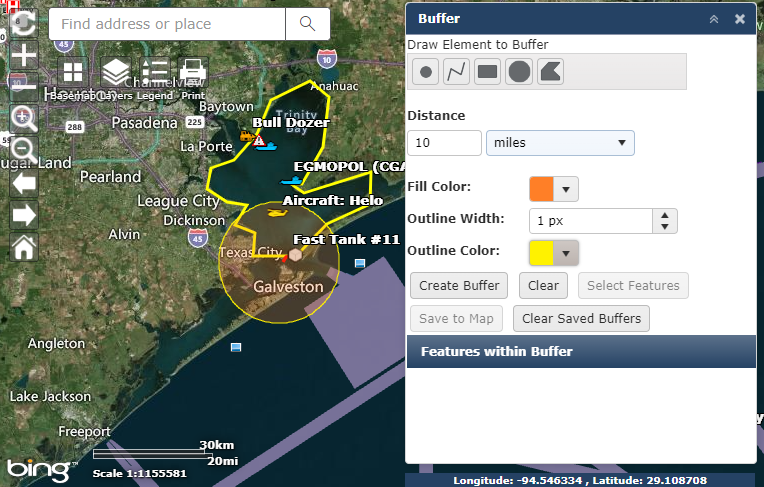This screenshot has height=487, width=764.
Task: Click the orange Fill Color swatch
Action: 541,189
